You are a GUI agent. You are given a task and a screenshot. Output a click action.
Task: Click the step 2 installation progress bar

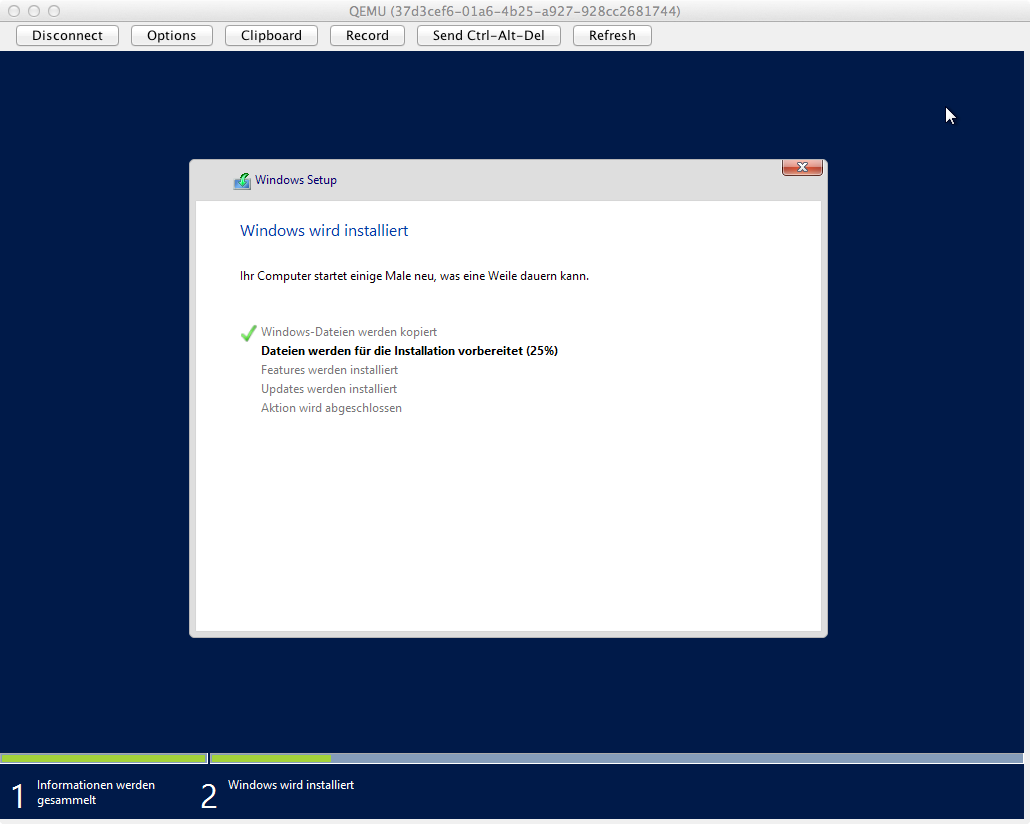click(616, 758)
